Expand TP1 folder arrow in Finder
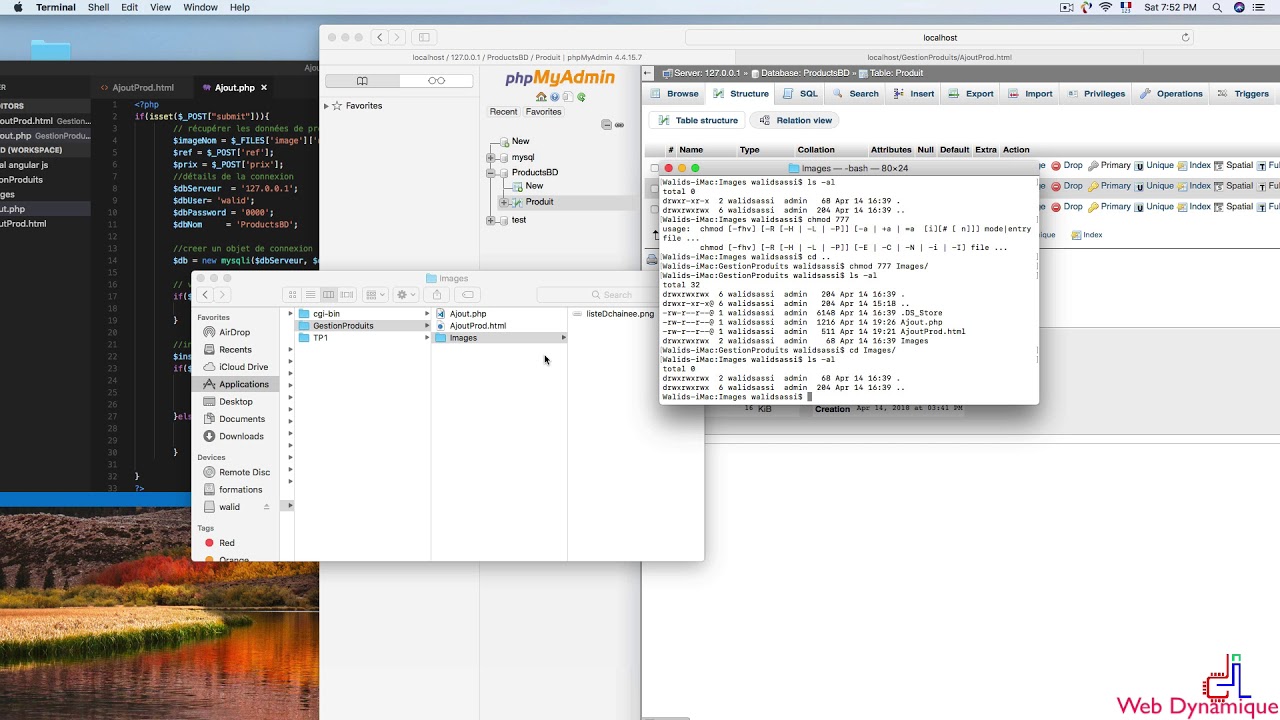Viewport: 1280px width, 720px height. pyautogui.click(x=427, y=338)
